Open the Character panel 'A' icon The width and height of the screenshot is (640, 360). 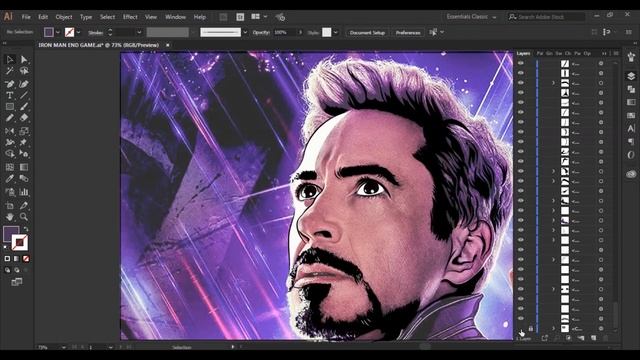click(631, 128)
